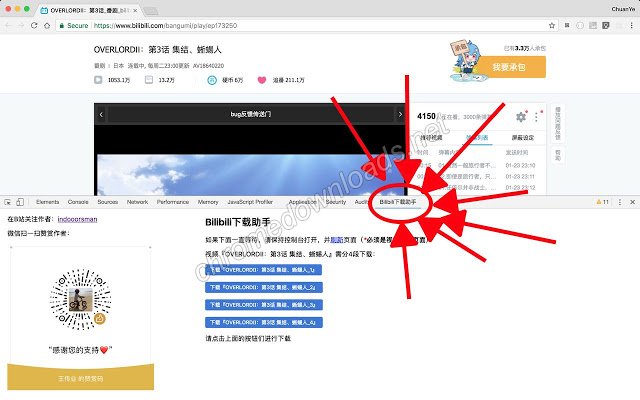640x400 pixels.
Task: Open the DevTools customize three-dot menu
Action: coord(620,202)
